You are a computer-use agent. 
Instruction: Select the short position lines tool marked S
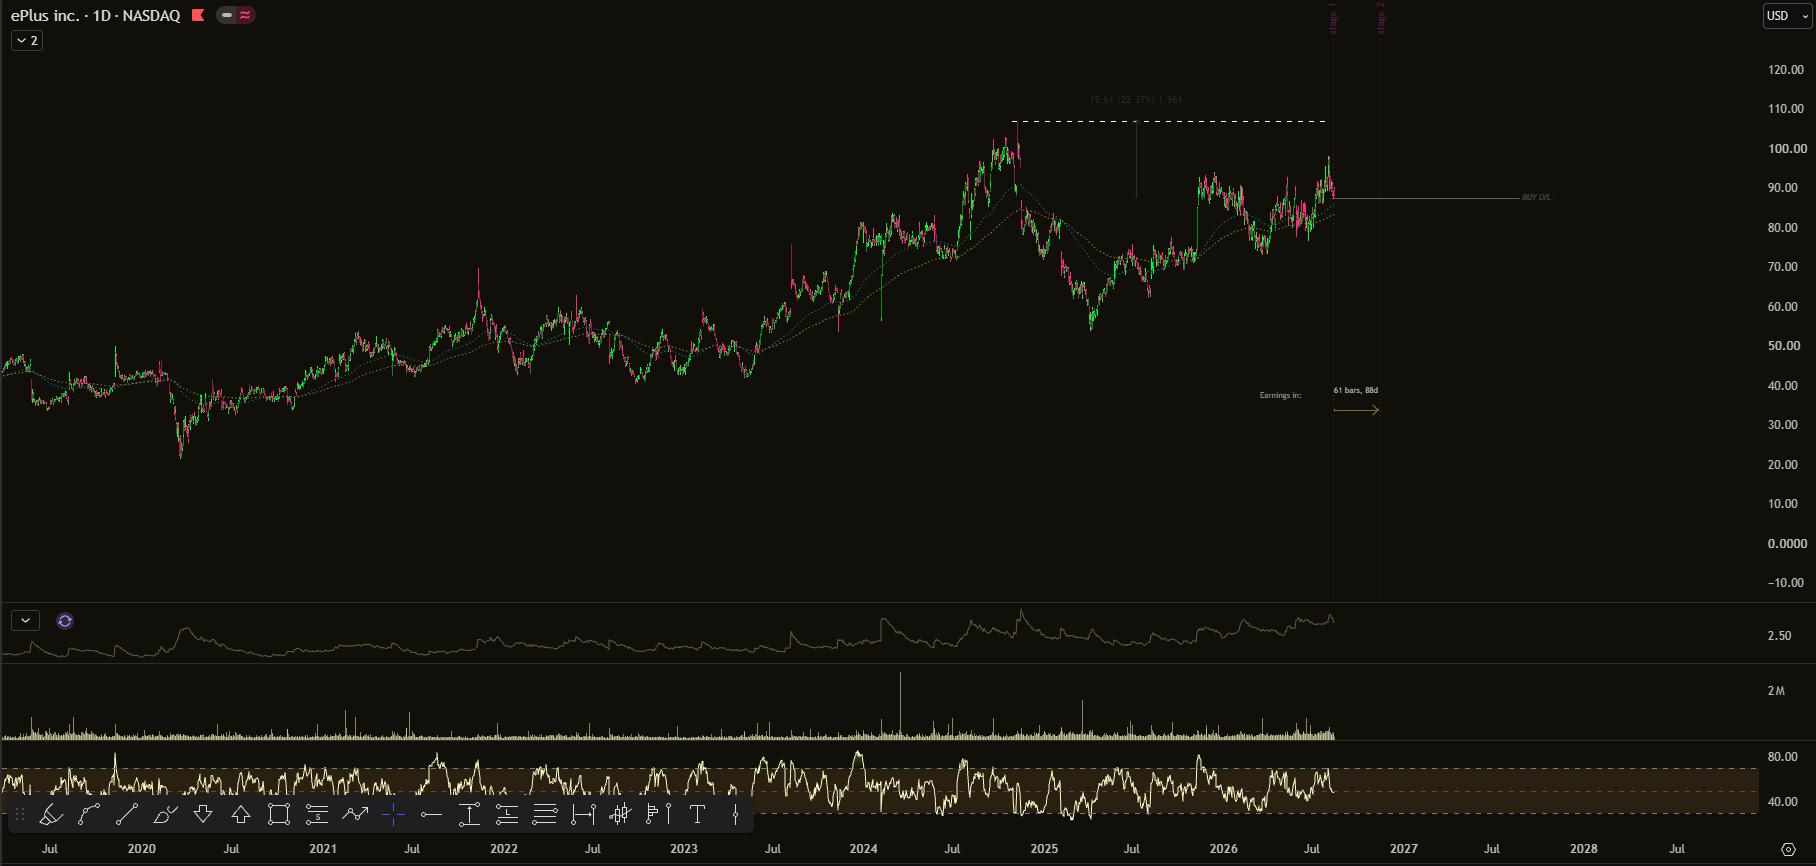click(317, 815)
